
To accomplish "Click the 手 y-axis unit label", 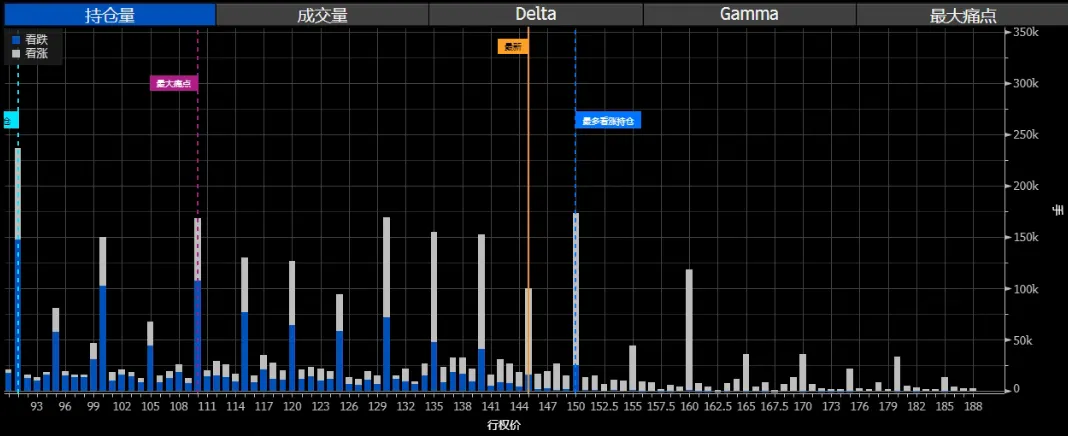I will [x=1058, y=211].
